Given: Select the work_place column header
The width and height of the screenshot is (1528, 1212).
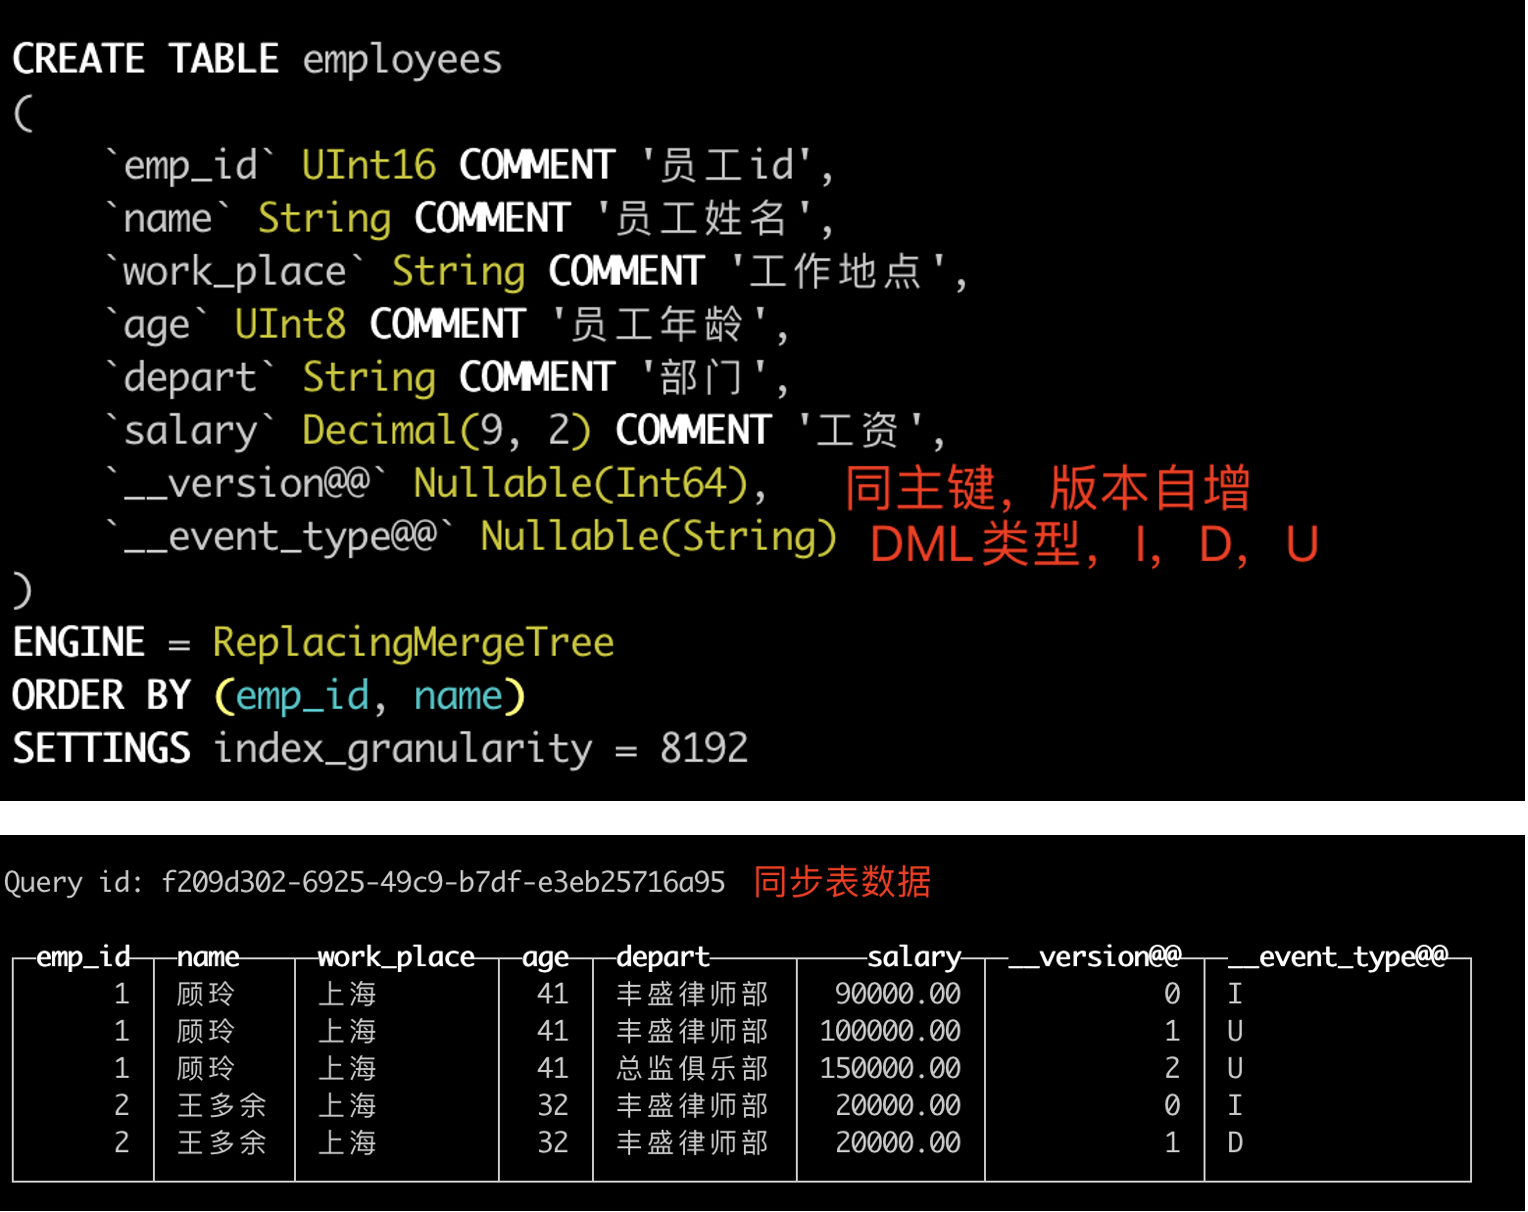Looking at the screenshot, I should [395, 957].
